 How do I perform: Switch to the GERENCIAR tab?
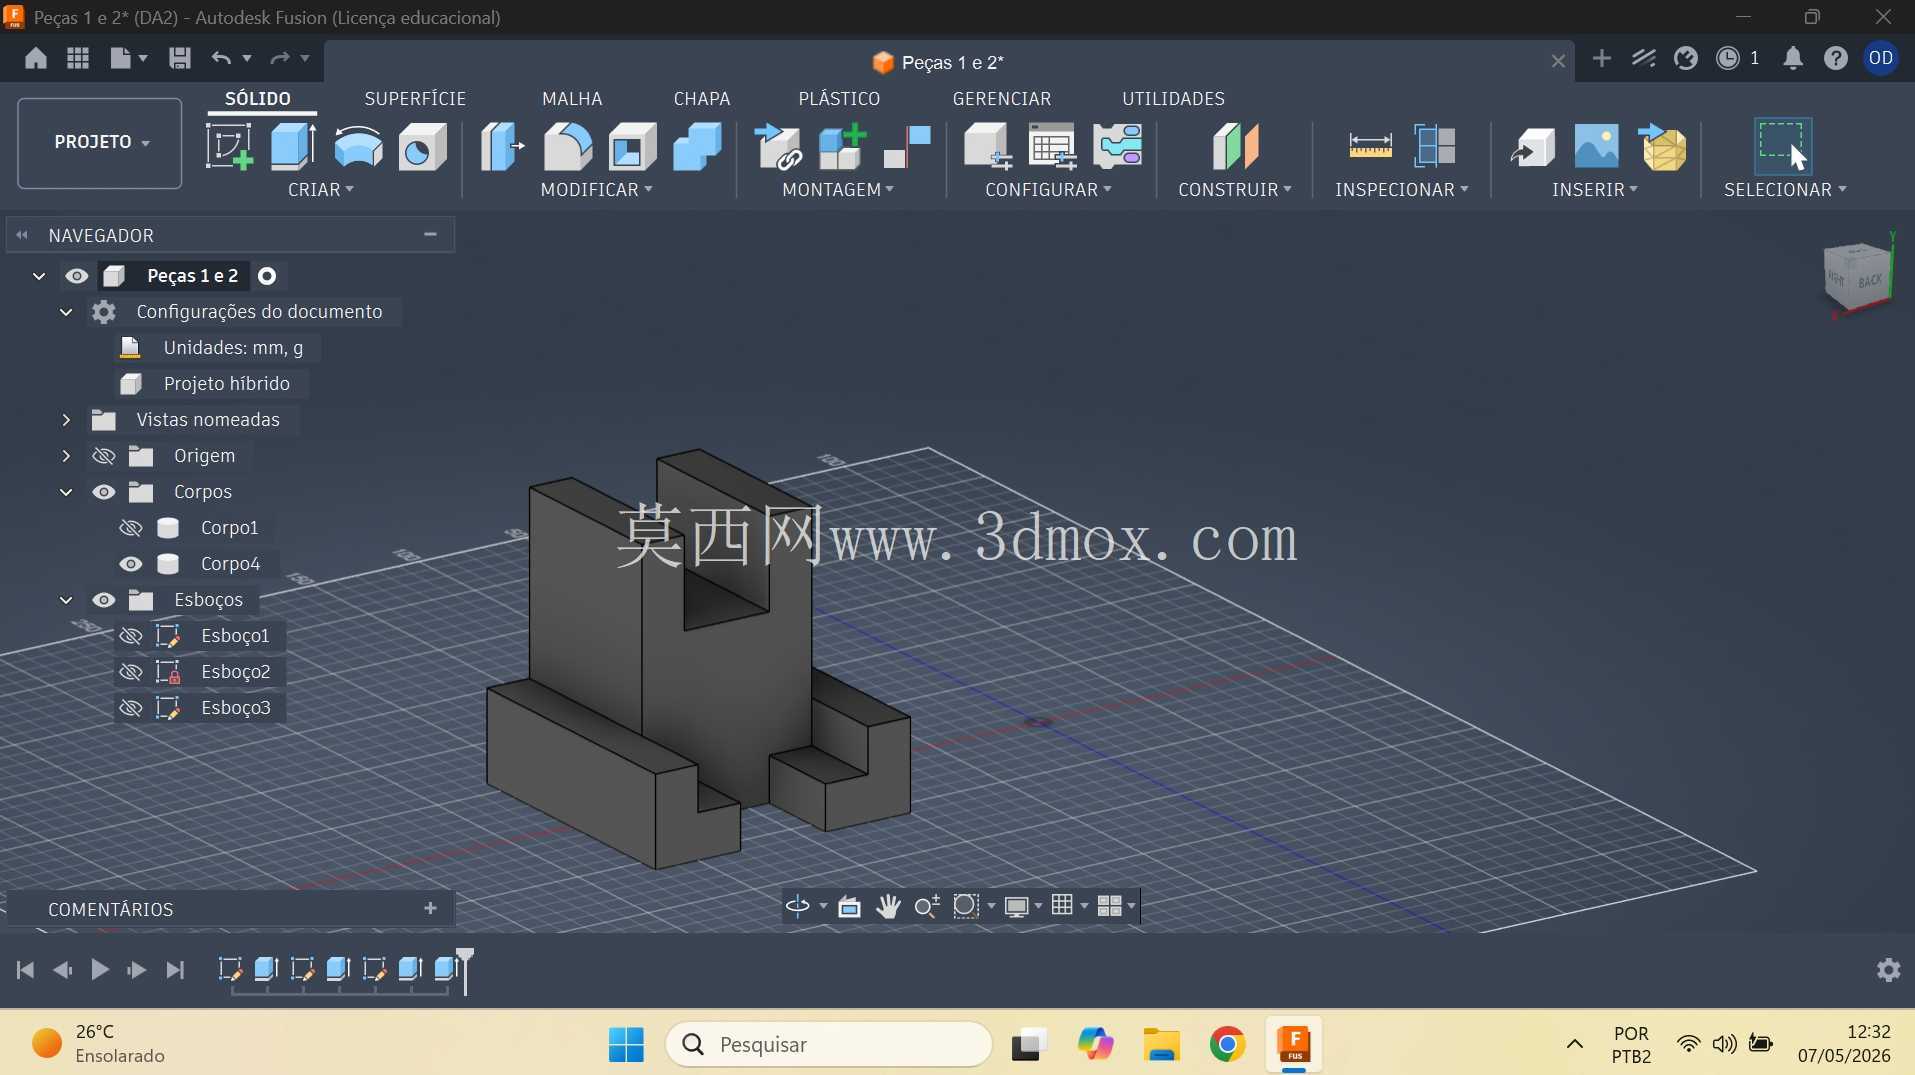pos(1002,99)
